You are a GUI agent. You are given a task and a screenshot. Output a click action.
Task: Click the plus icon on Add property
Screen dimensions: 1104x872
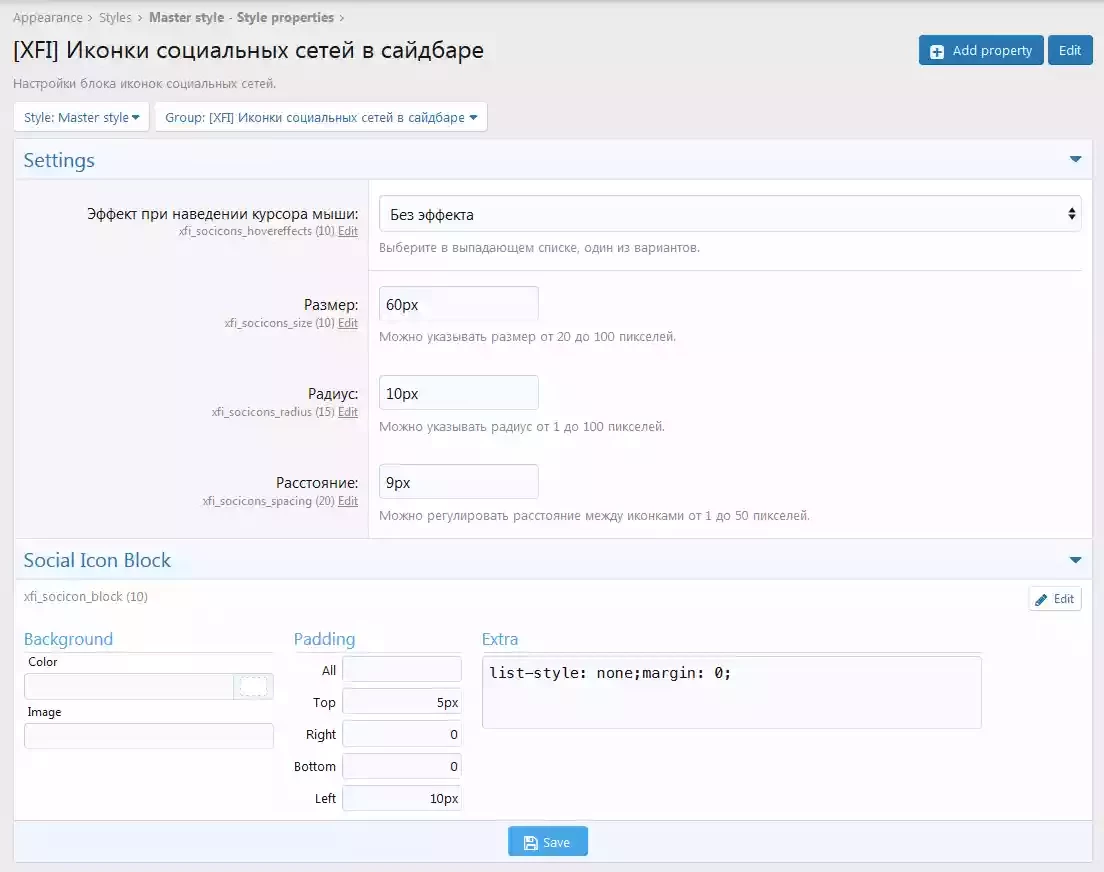937,51
